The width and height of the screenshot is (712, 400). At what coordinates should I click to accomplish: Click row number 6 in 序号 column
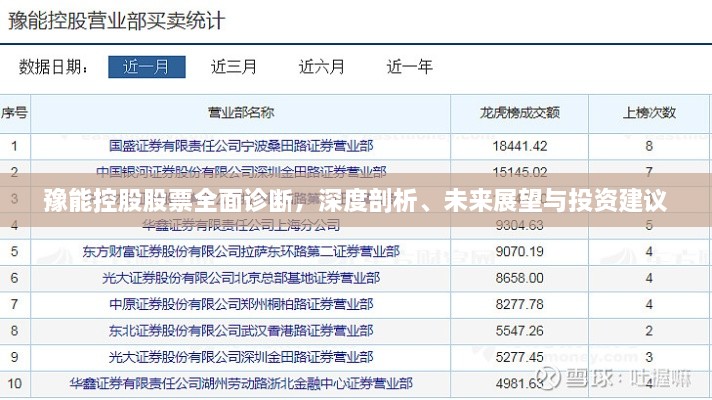point(14,277)
